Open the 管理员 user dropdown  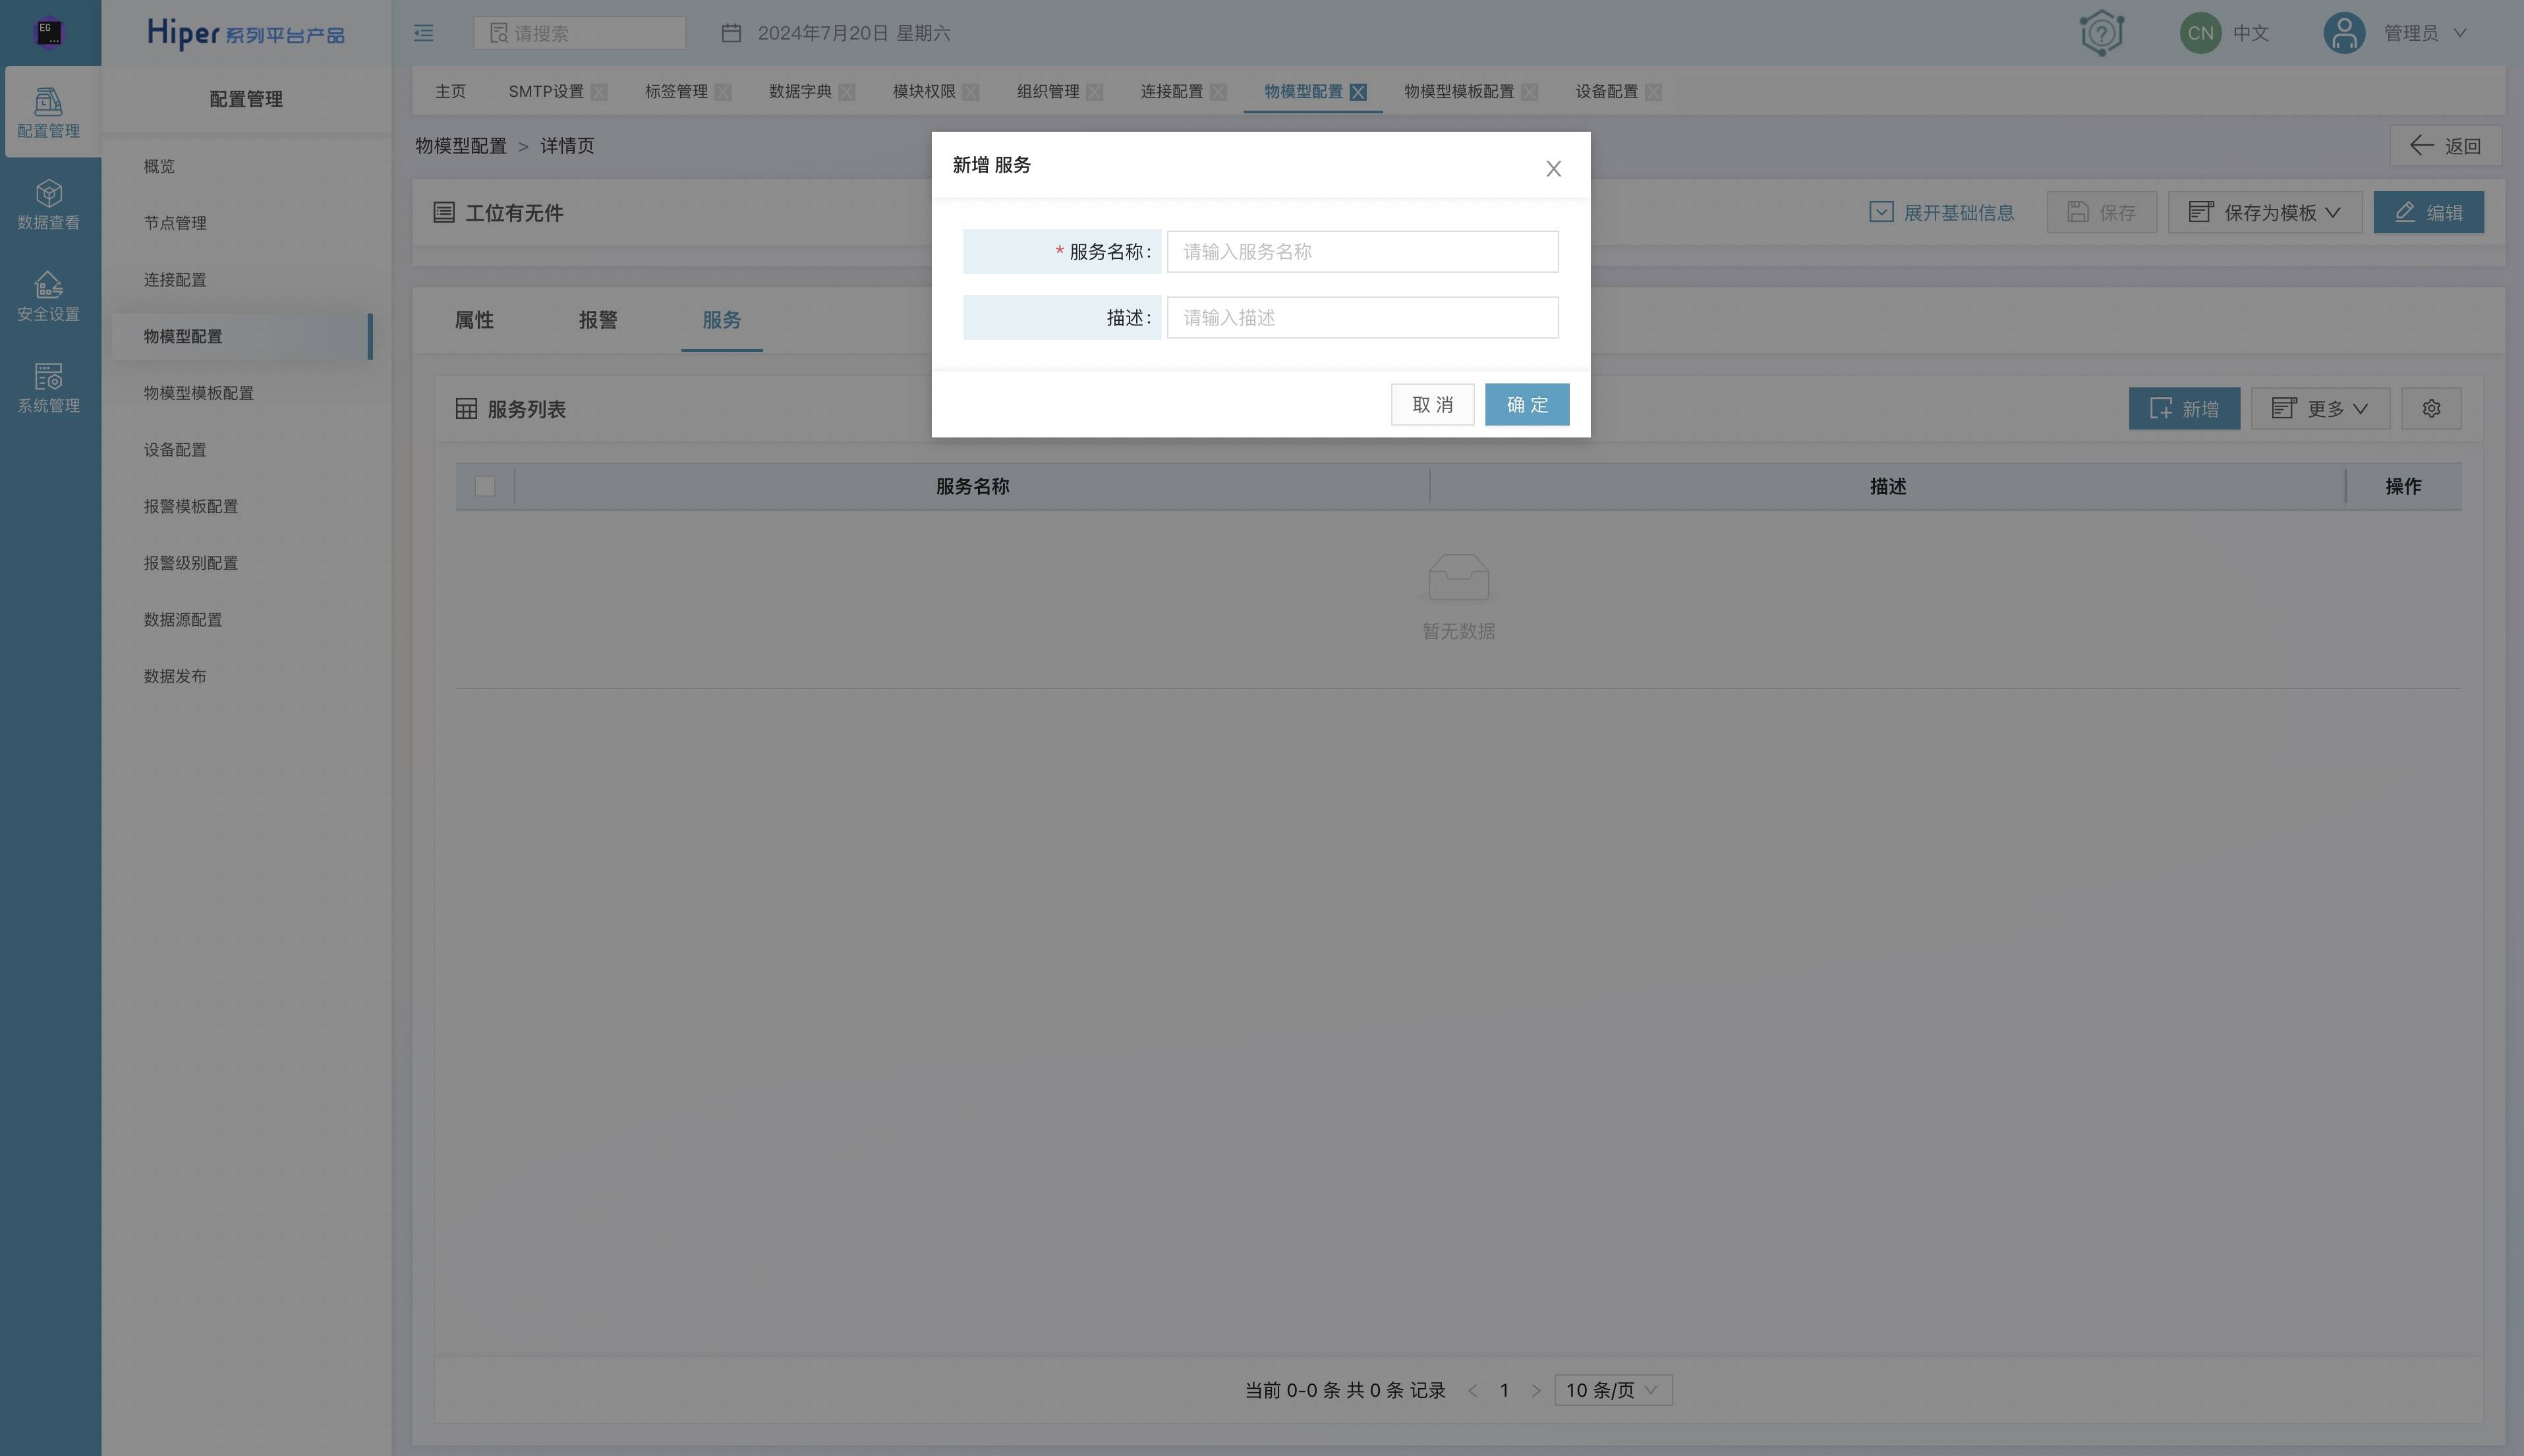(2425, 33)
